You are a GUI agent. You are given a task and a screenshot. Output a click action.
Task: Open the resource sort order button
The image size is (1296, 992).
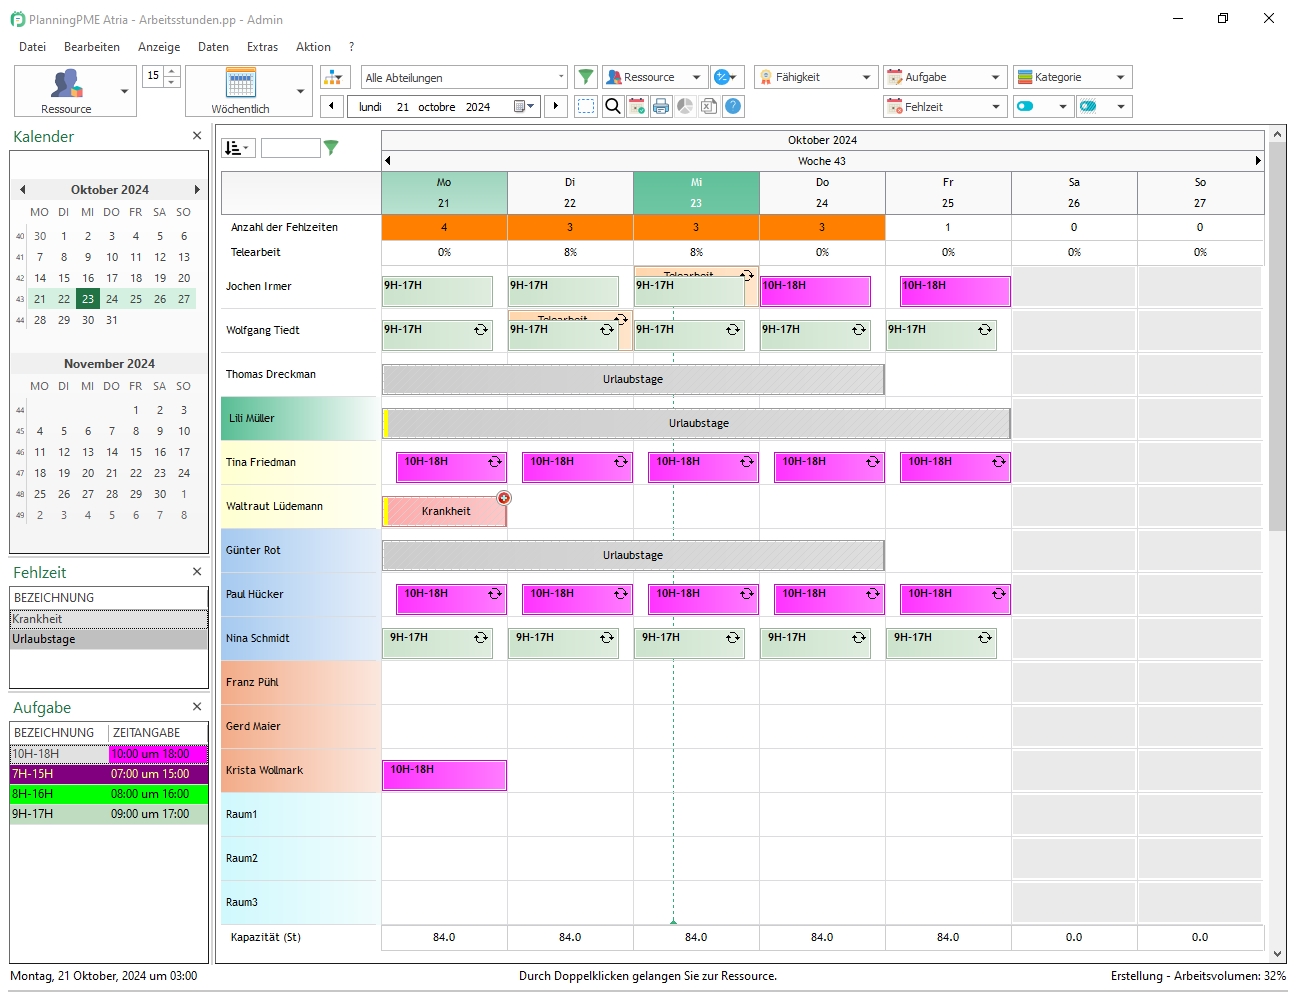point(237,148)
